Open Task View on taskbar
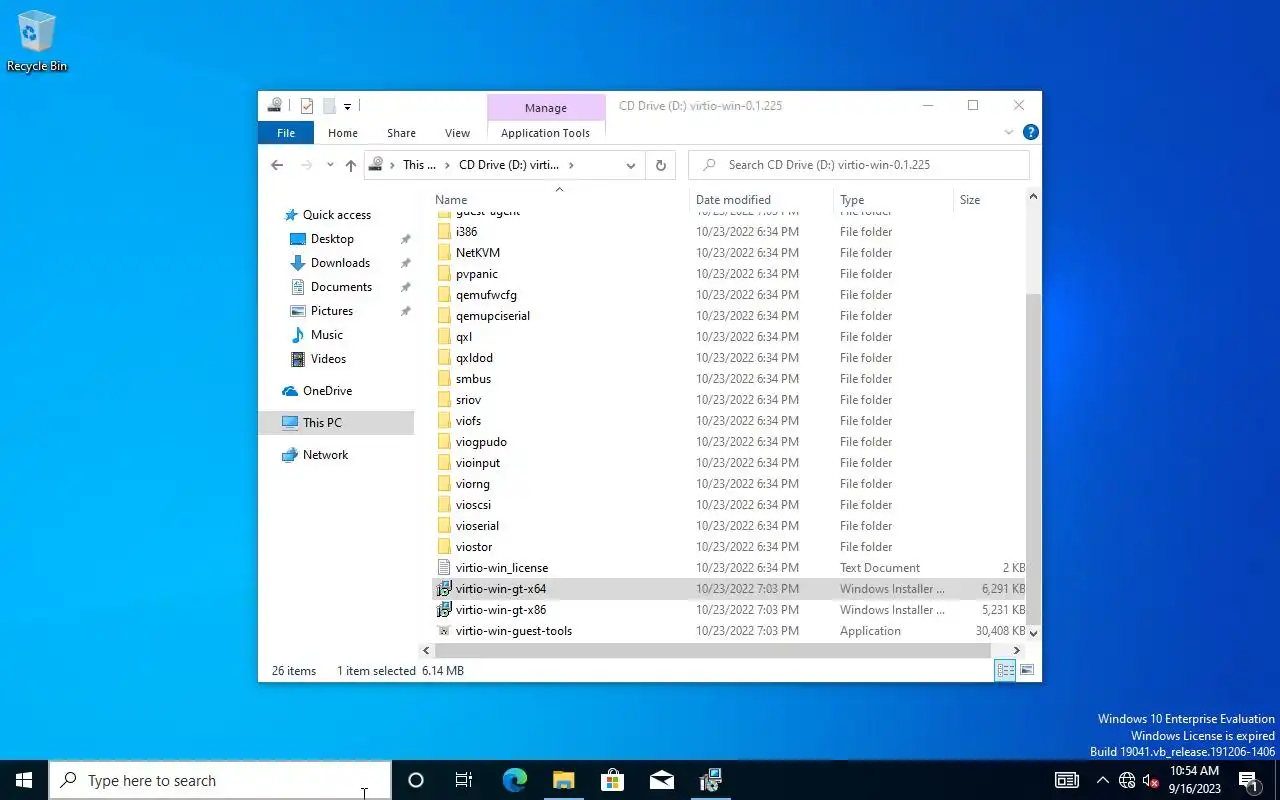Image resolution: width=1280 pixels, height=800 pixels. coord(464,780)
